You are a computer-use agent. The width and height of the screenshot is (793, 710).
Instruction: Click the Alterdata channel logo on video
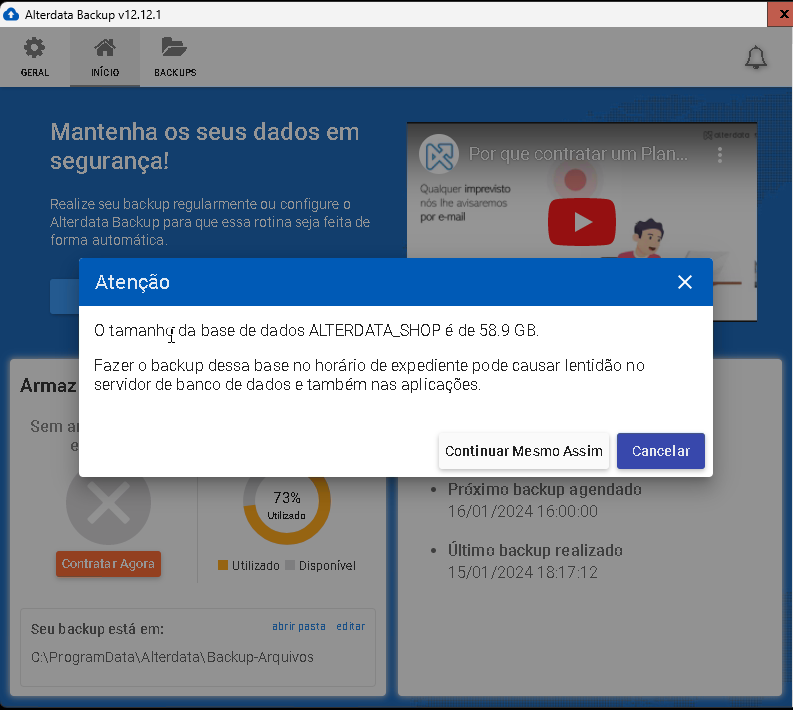(x=439, y=154)
